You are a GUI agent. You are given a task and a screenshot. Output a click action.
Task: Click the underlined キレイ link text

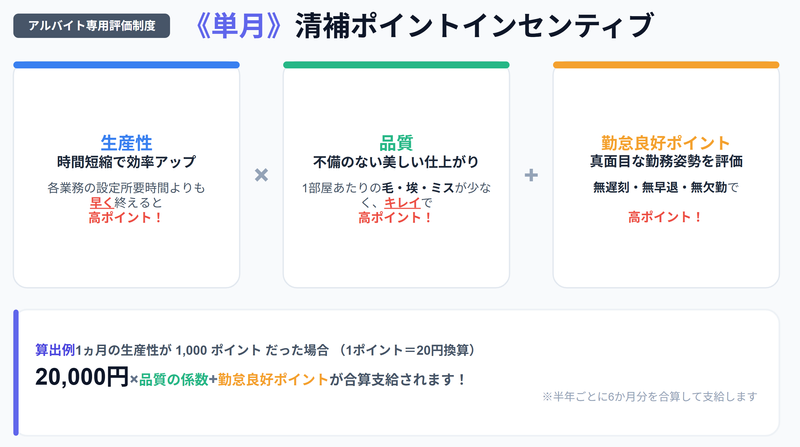point(402,203)
